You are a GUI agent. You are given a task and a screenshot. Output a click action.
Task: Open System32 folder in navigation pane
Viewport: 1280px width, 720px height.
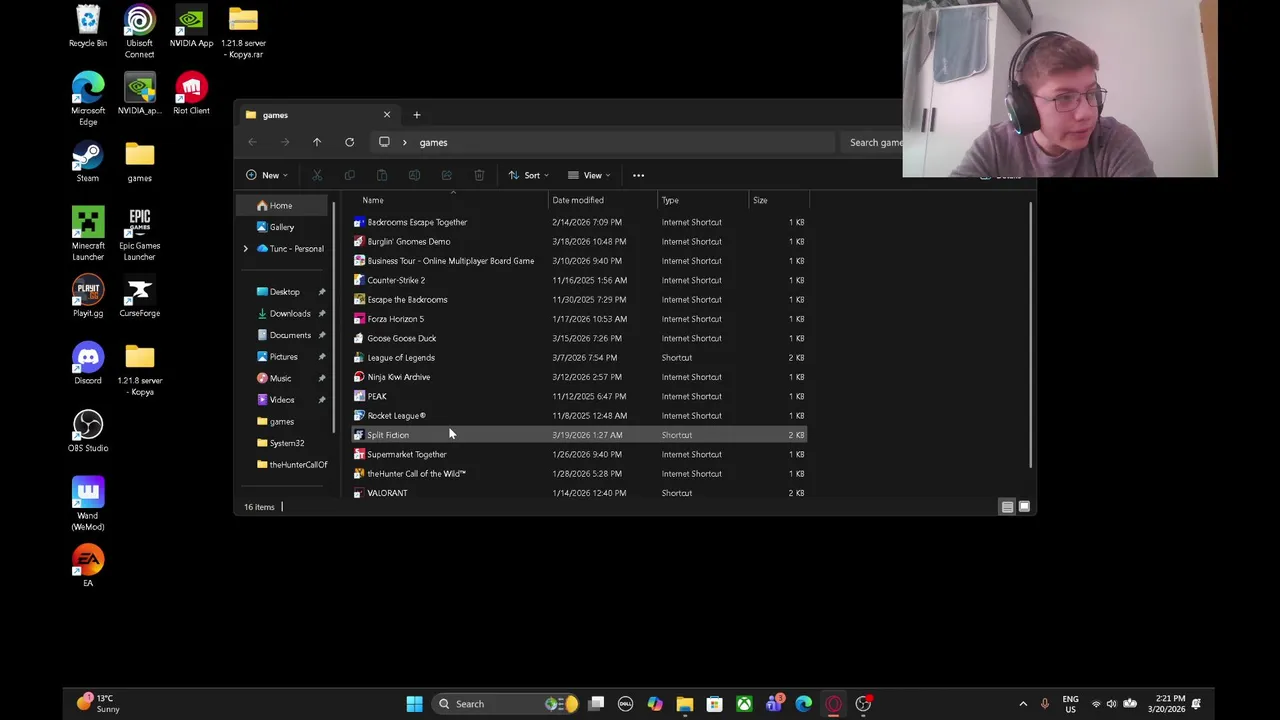tap(287, 443)
